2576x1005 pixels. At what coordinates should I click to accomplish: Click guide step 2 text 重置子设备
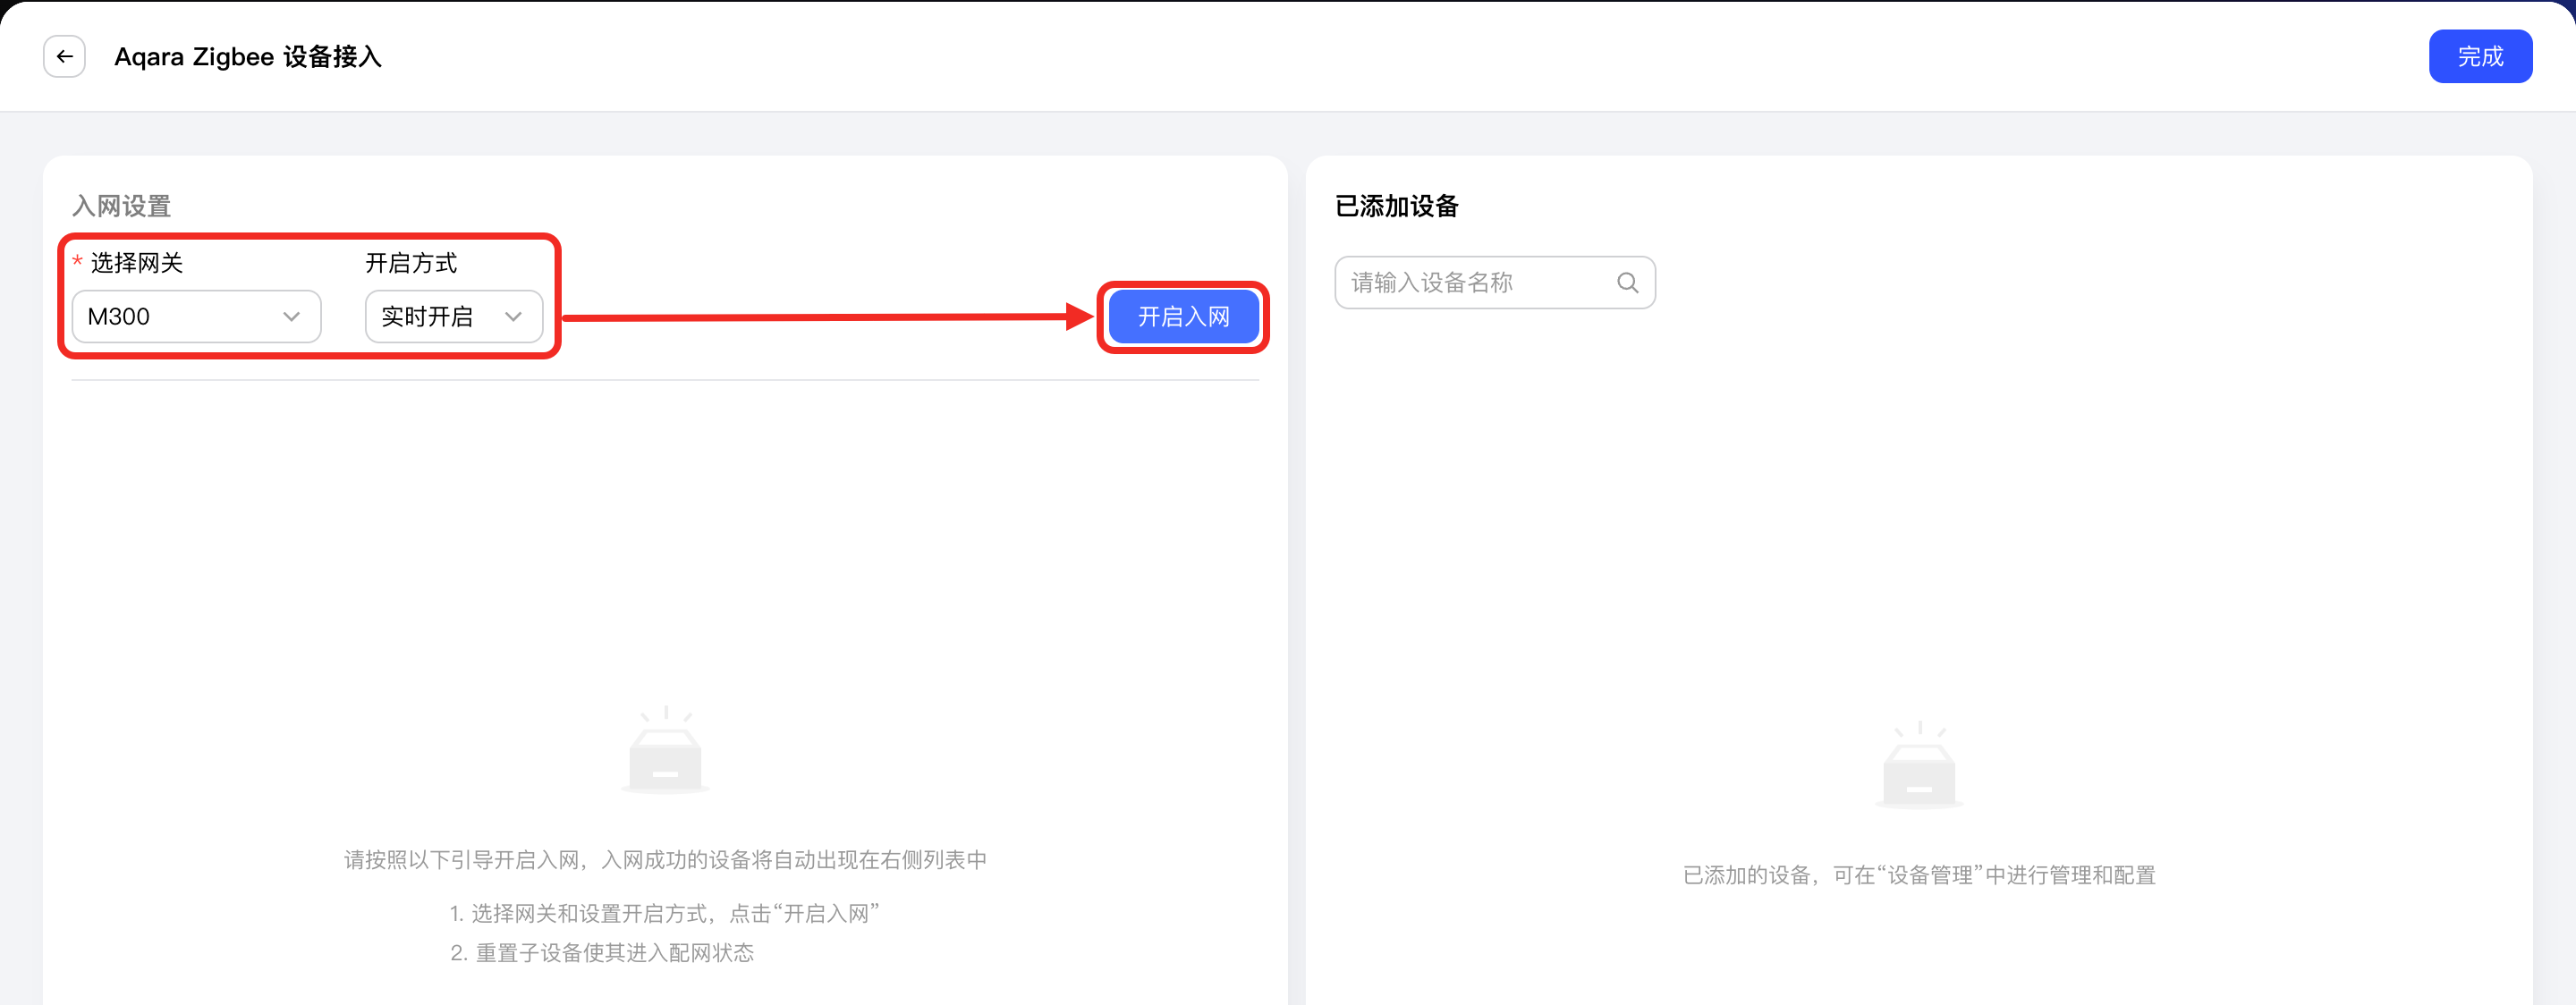[x=529, y=953]
